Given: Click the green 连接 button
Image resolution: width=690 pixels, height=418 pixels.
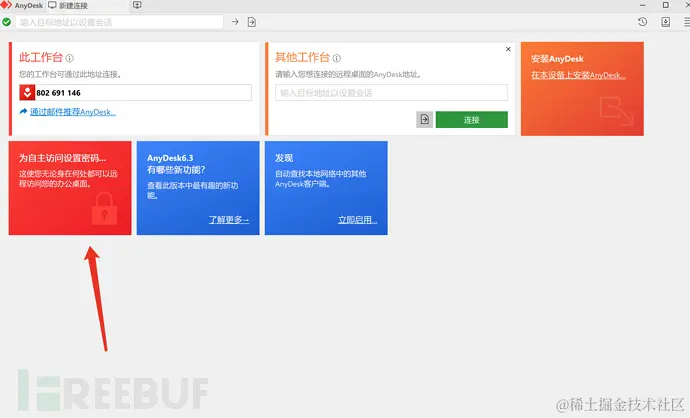Looking at the screenshot, I should click(472, 120).
